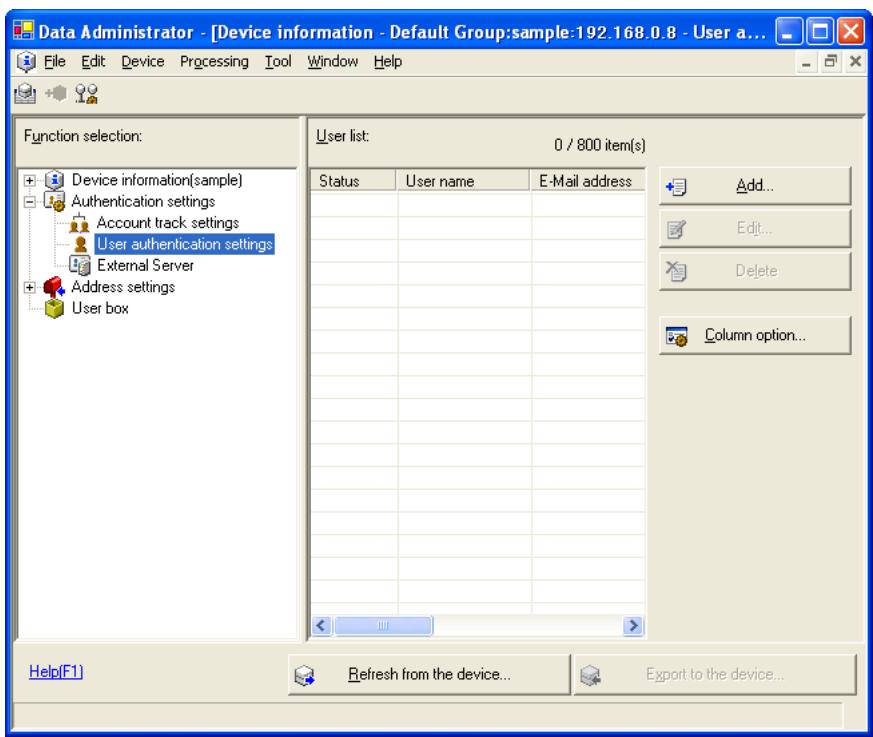The image size is (873, 737).
Task: Open the Tool menu
Action: coord(278,61)
